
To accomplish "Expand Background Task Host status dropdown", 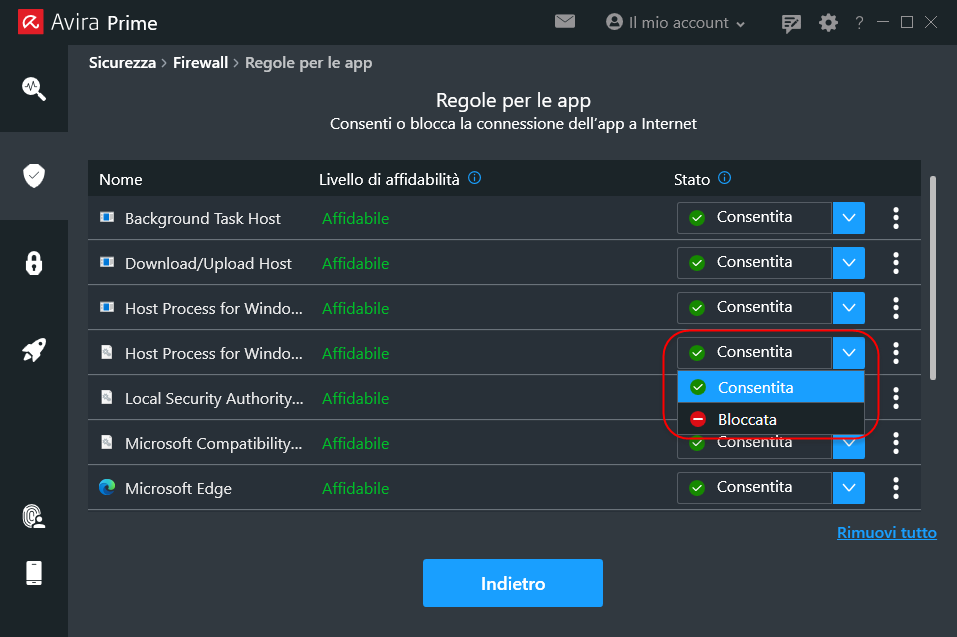I will pos(848,218).
